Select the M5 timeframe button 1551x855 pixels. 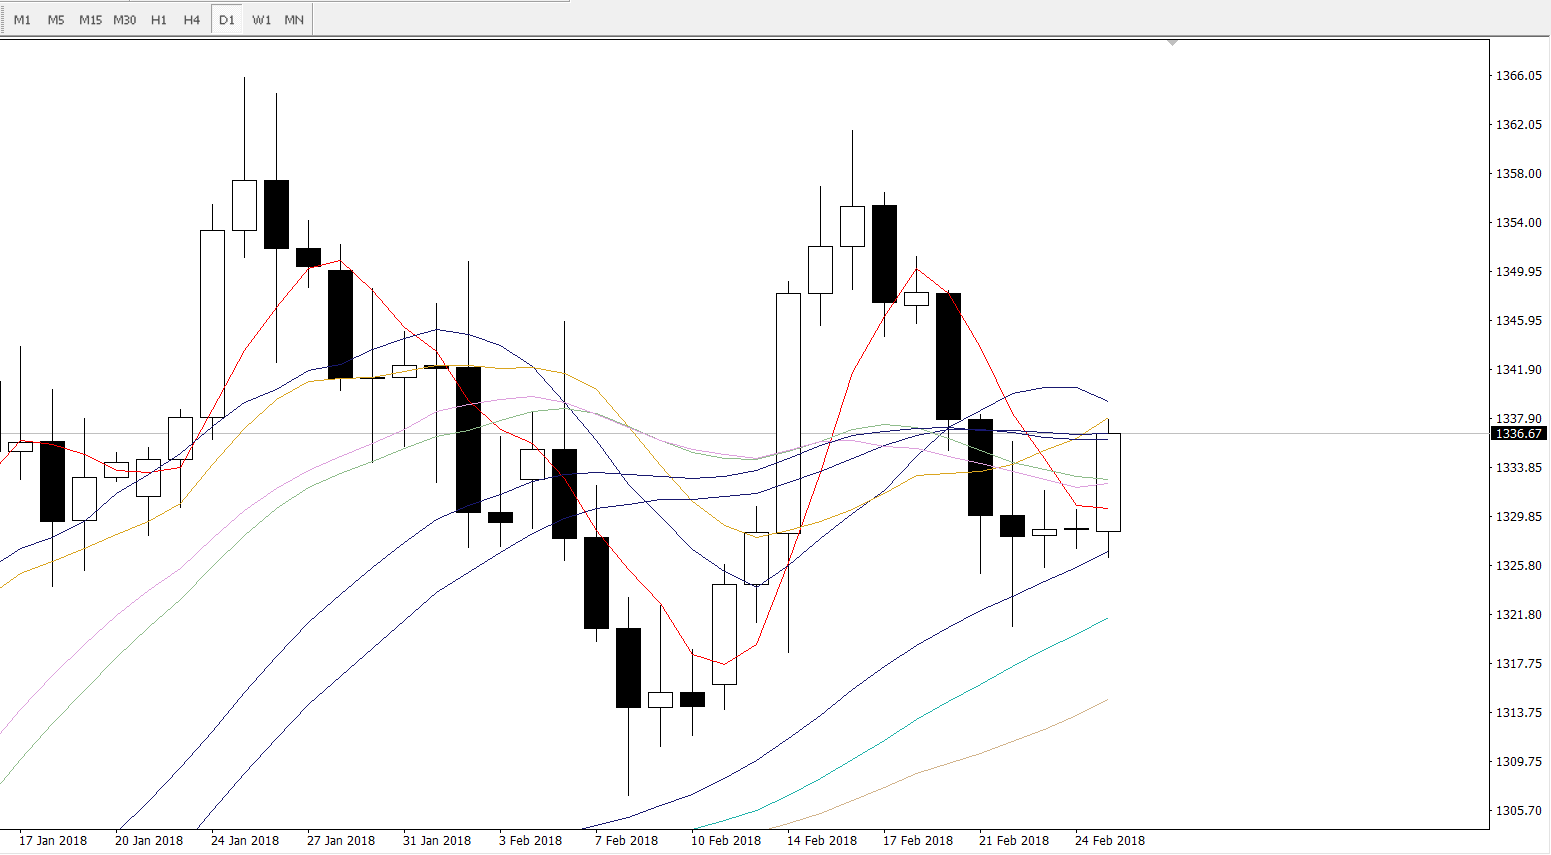[56, 20]
